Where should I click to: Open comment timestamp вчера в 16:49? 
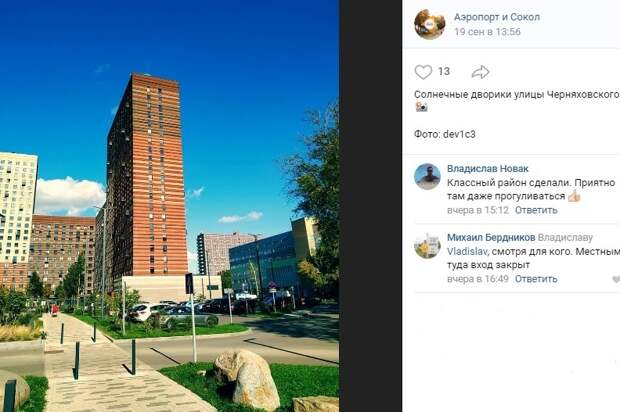[x=478, y=279]
